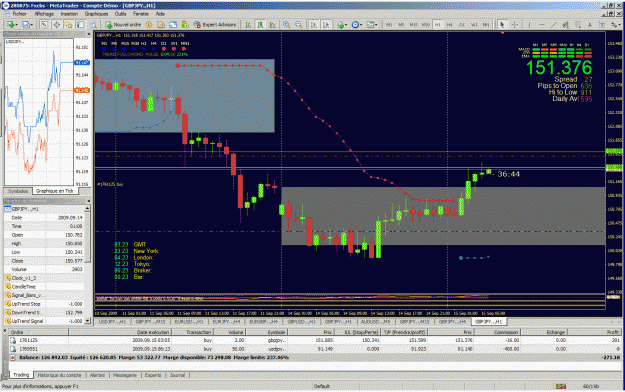Toggle the Terminal window icon
This screenshot has width=625, height=392.
coord(81,25)
